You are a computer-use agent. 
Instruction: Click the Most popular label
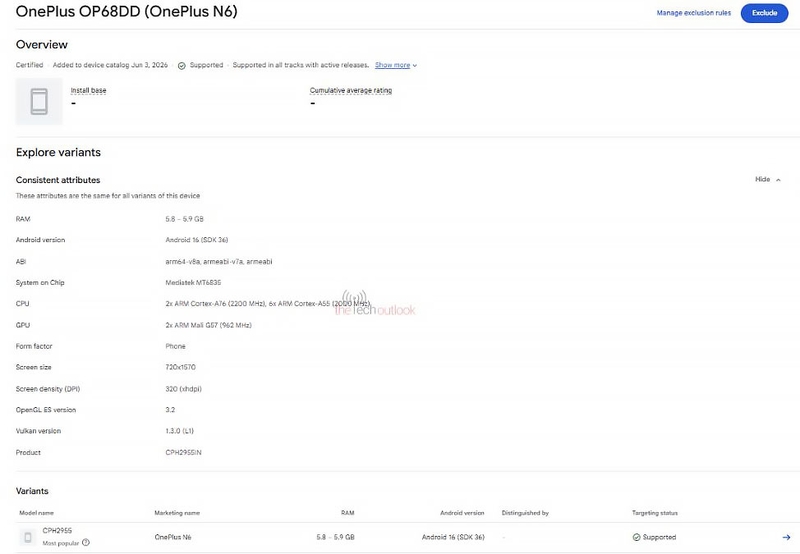click(x=61, y=543)
